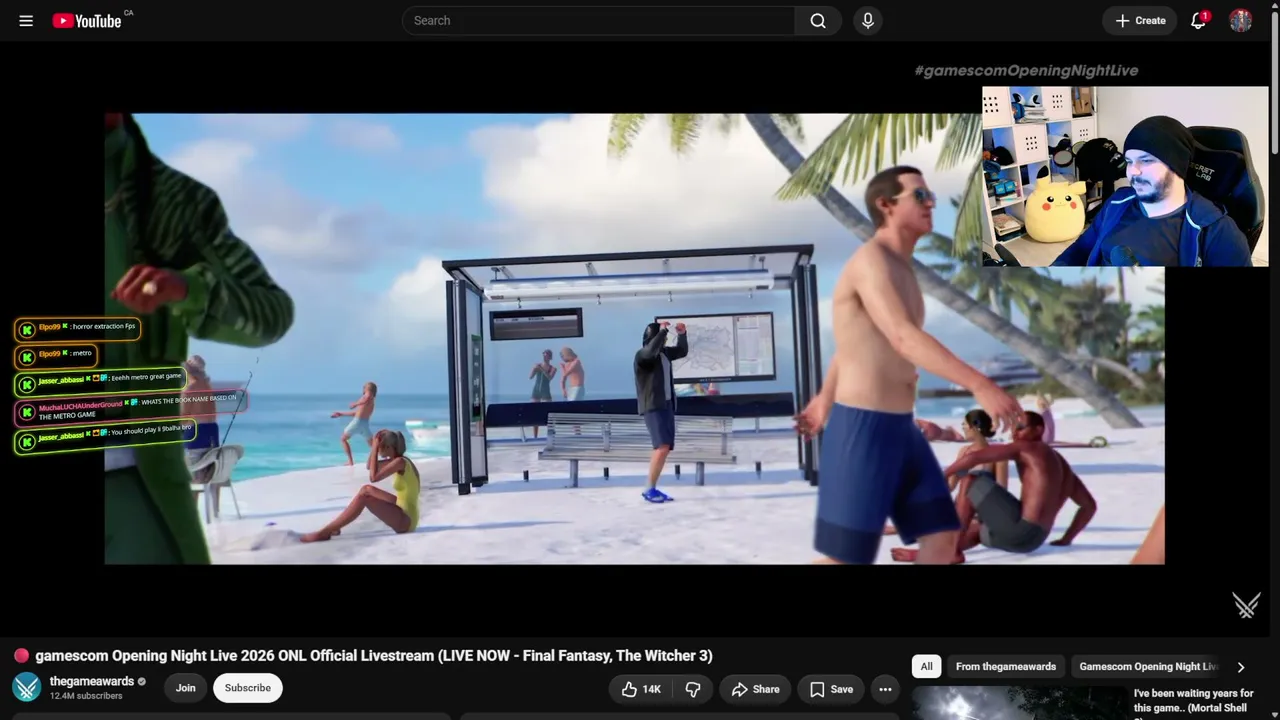Pause the livestream video player

pyautogui.click(x=634, y=338)
